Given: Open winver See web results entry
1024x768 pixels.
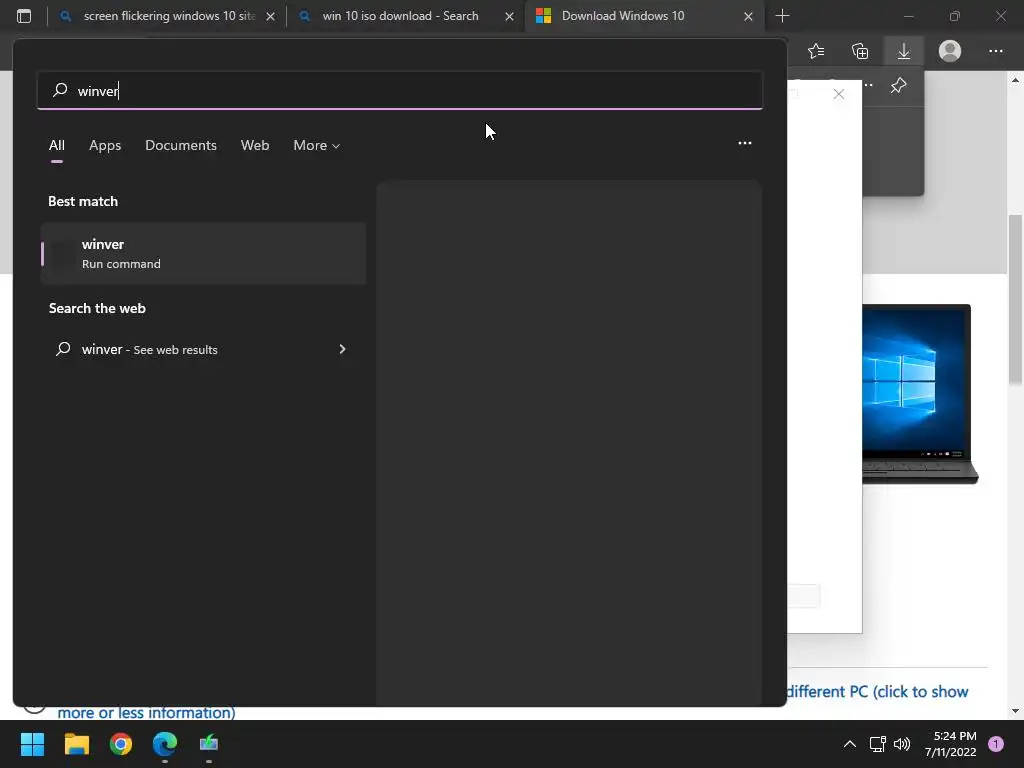Looking at the screenshot, I should [x=203, y=349].
